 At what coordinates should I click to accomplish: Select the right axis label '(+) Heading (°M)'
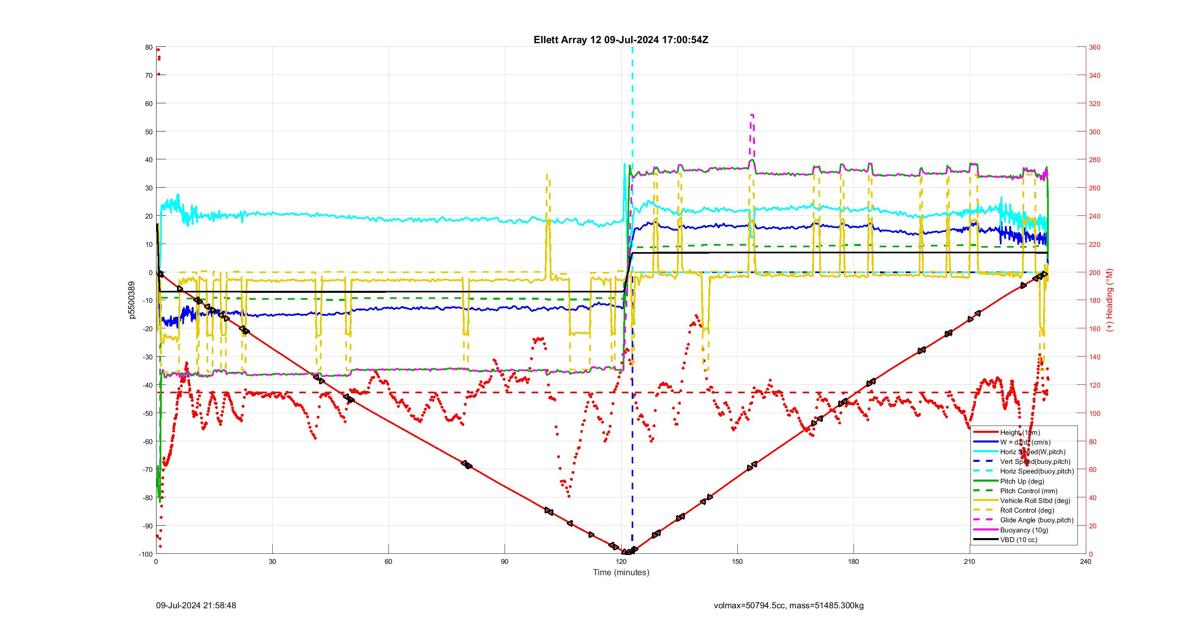pyautogui.click(x=1110, y=300)
